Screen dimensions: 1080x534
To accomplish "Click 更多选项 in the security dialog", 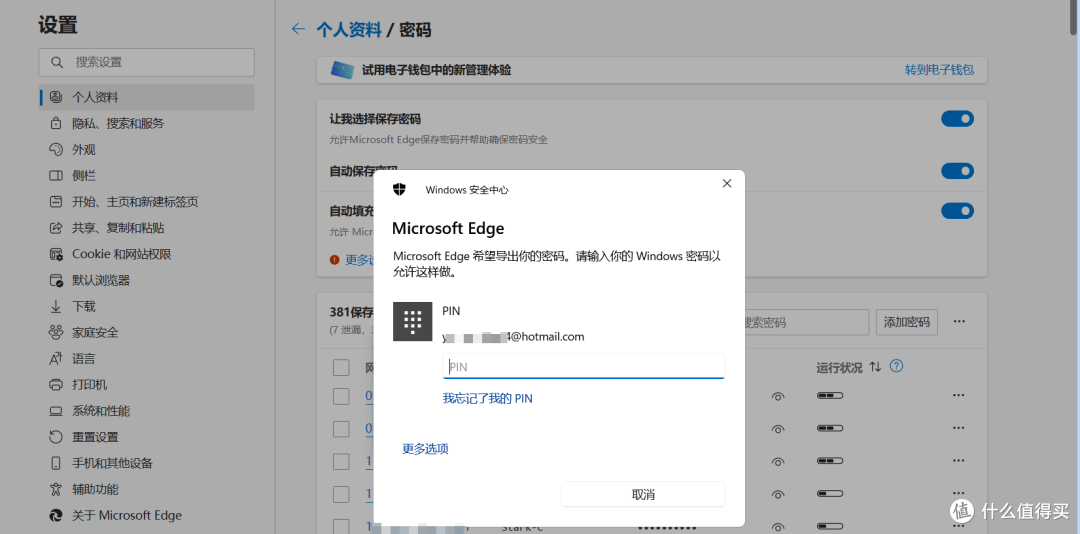I will [x=425, y=449].
